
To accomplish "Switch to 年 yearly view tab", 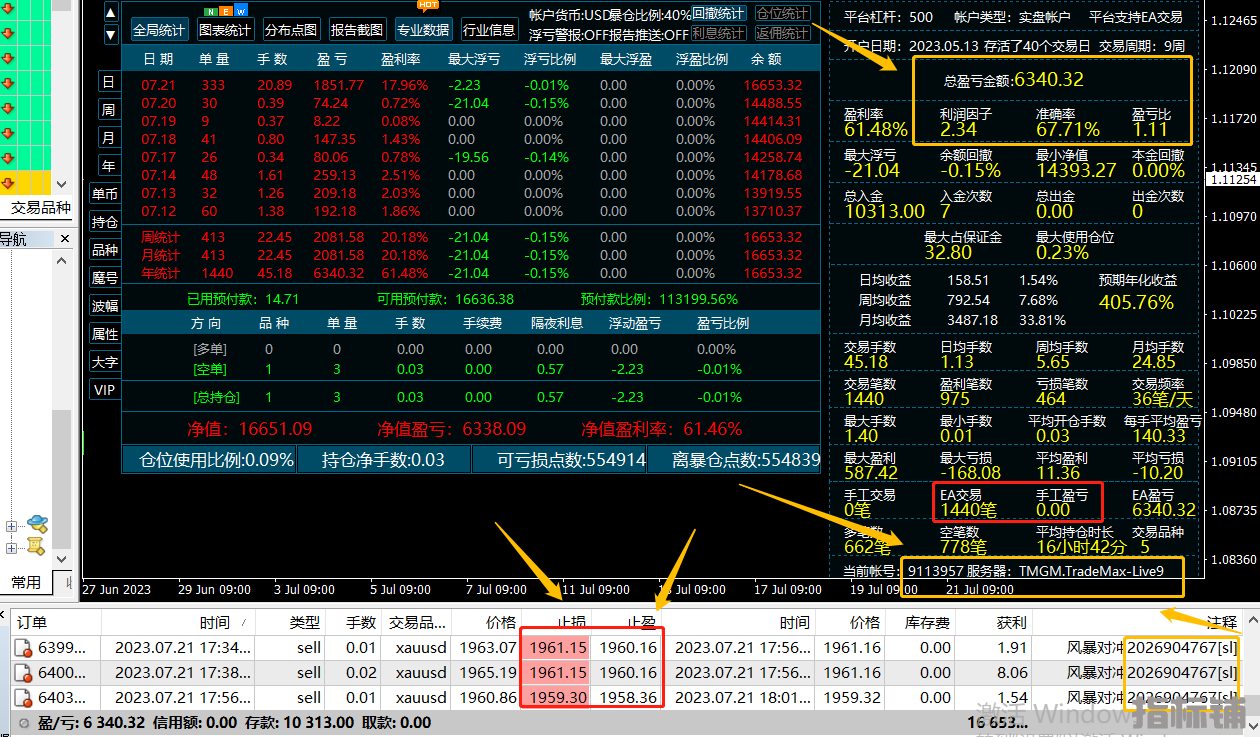I will coord(108,166).
